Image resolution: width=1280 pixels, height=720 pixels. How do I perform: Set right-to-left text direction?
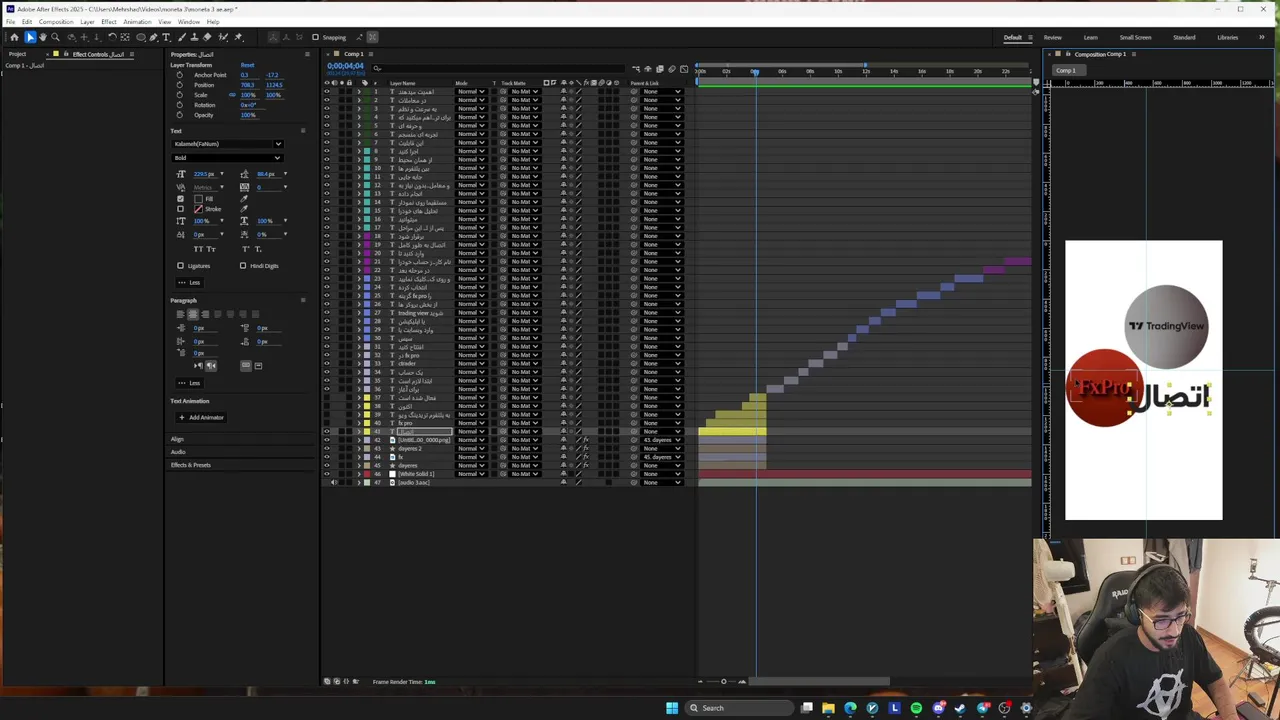tap(211, 366)
